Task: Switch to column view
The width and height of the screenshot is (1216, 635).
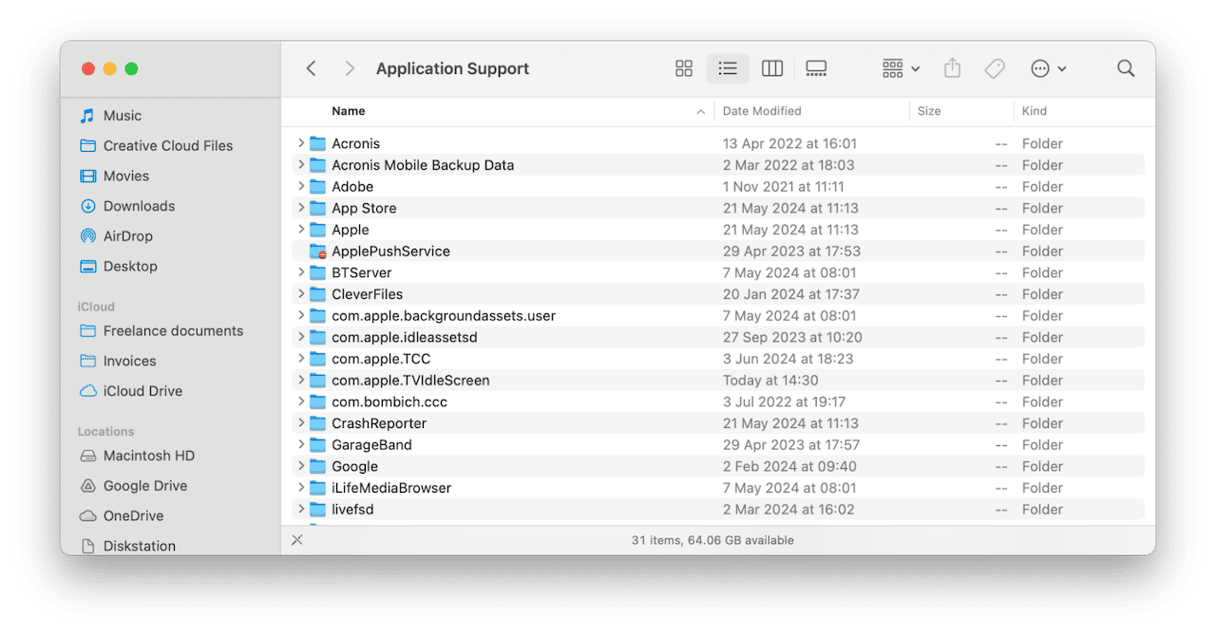Action: point(772,69)
